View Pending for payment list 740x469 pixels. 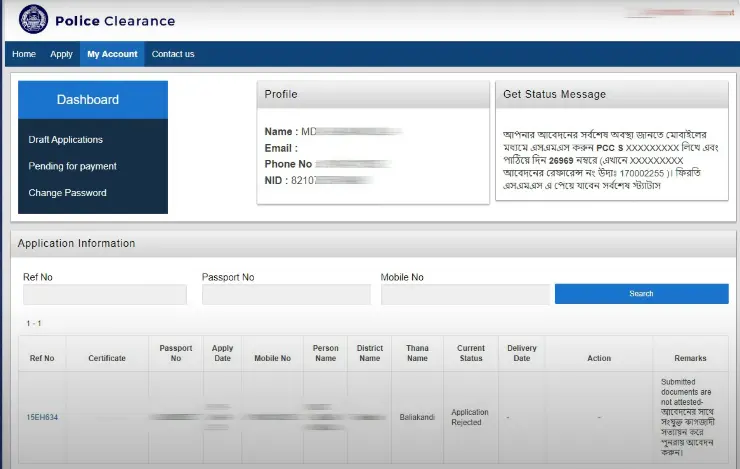tap(72, 166)
